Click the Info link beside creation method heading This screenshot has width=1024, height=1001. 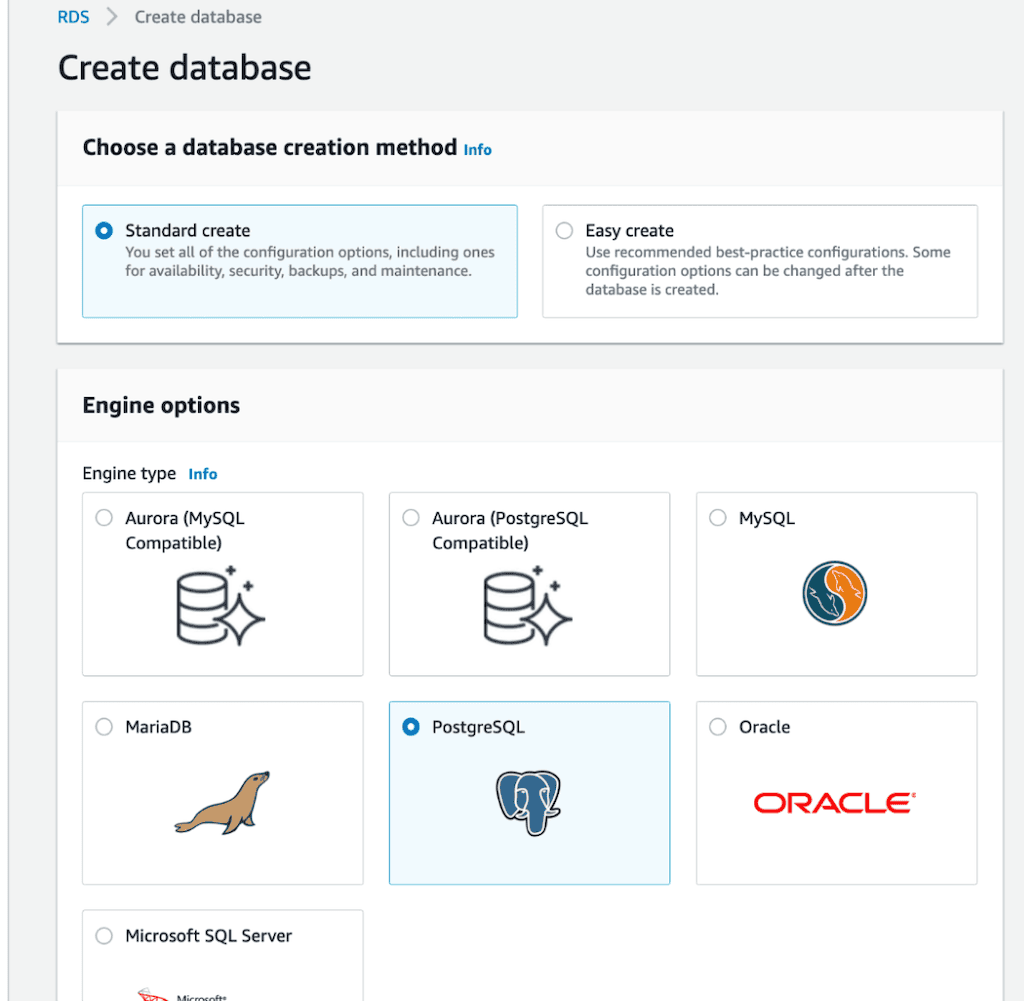coord(477,149)
